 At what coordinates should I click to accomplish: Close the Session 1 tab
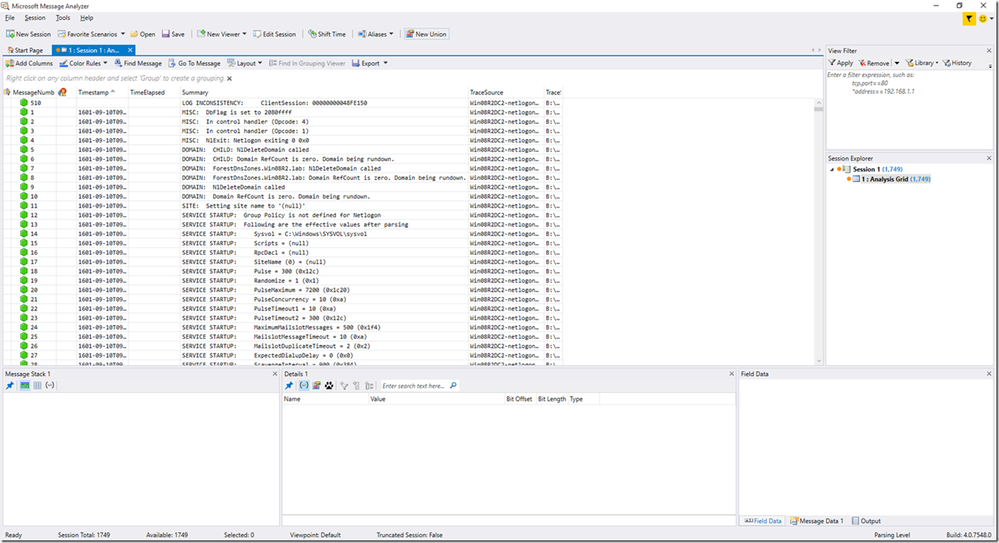coord(130,50)
